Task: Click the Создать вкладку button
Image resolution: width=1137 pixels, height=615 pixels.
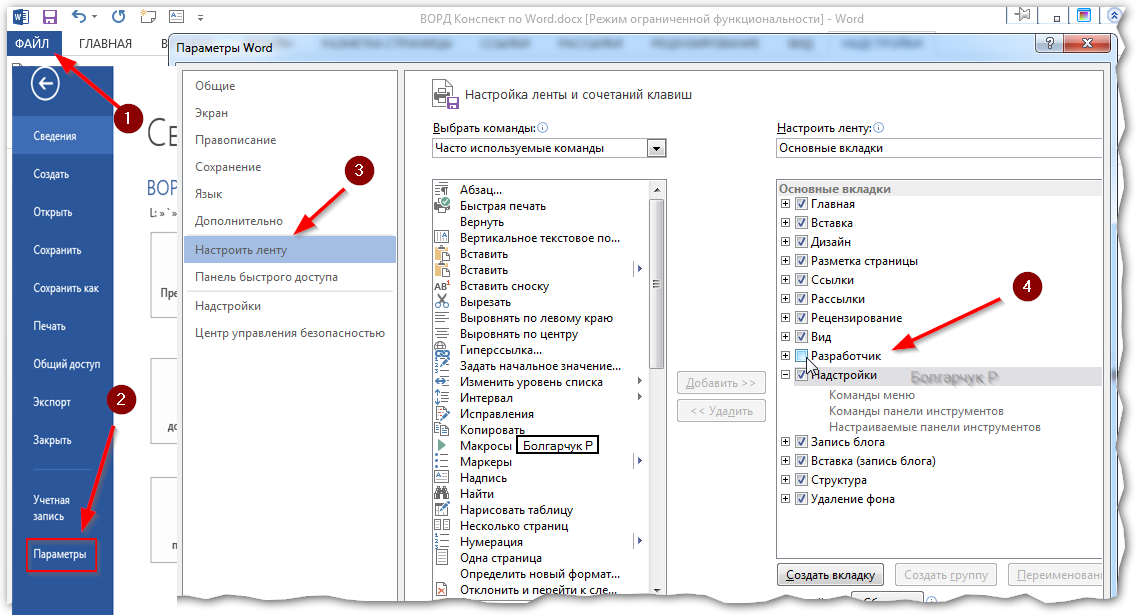Action: 830,574
